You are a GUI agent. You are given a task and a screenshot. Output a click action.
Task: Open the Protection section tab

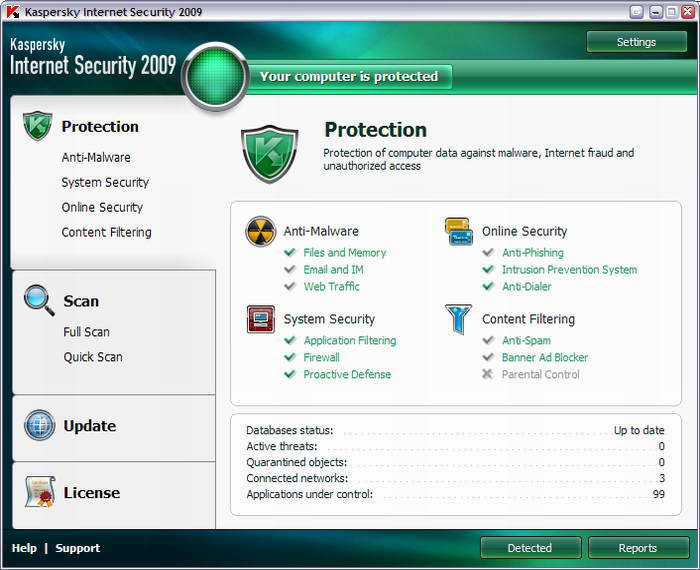(x=100, y=126)
